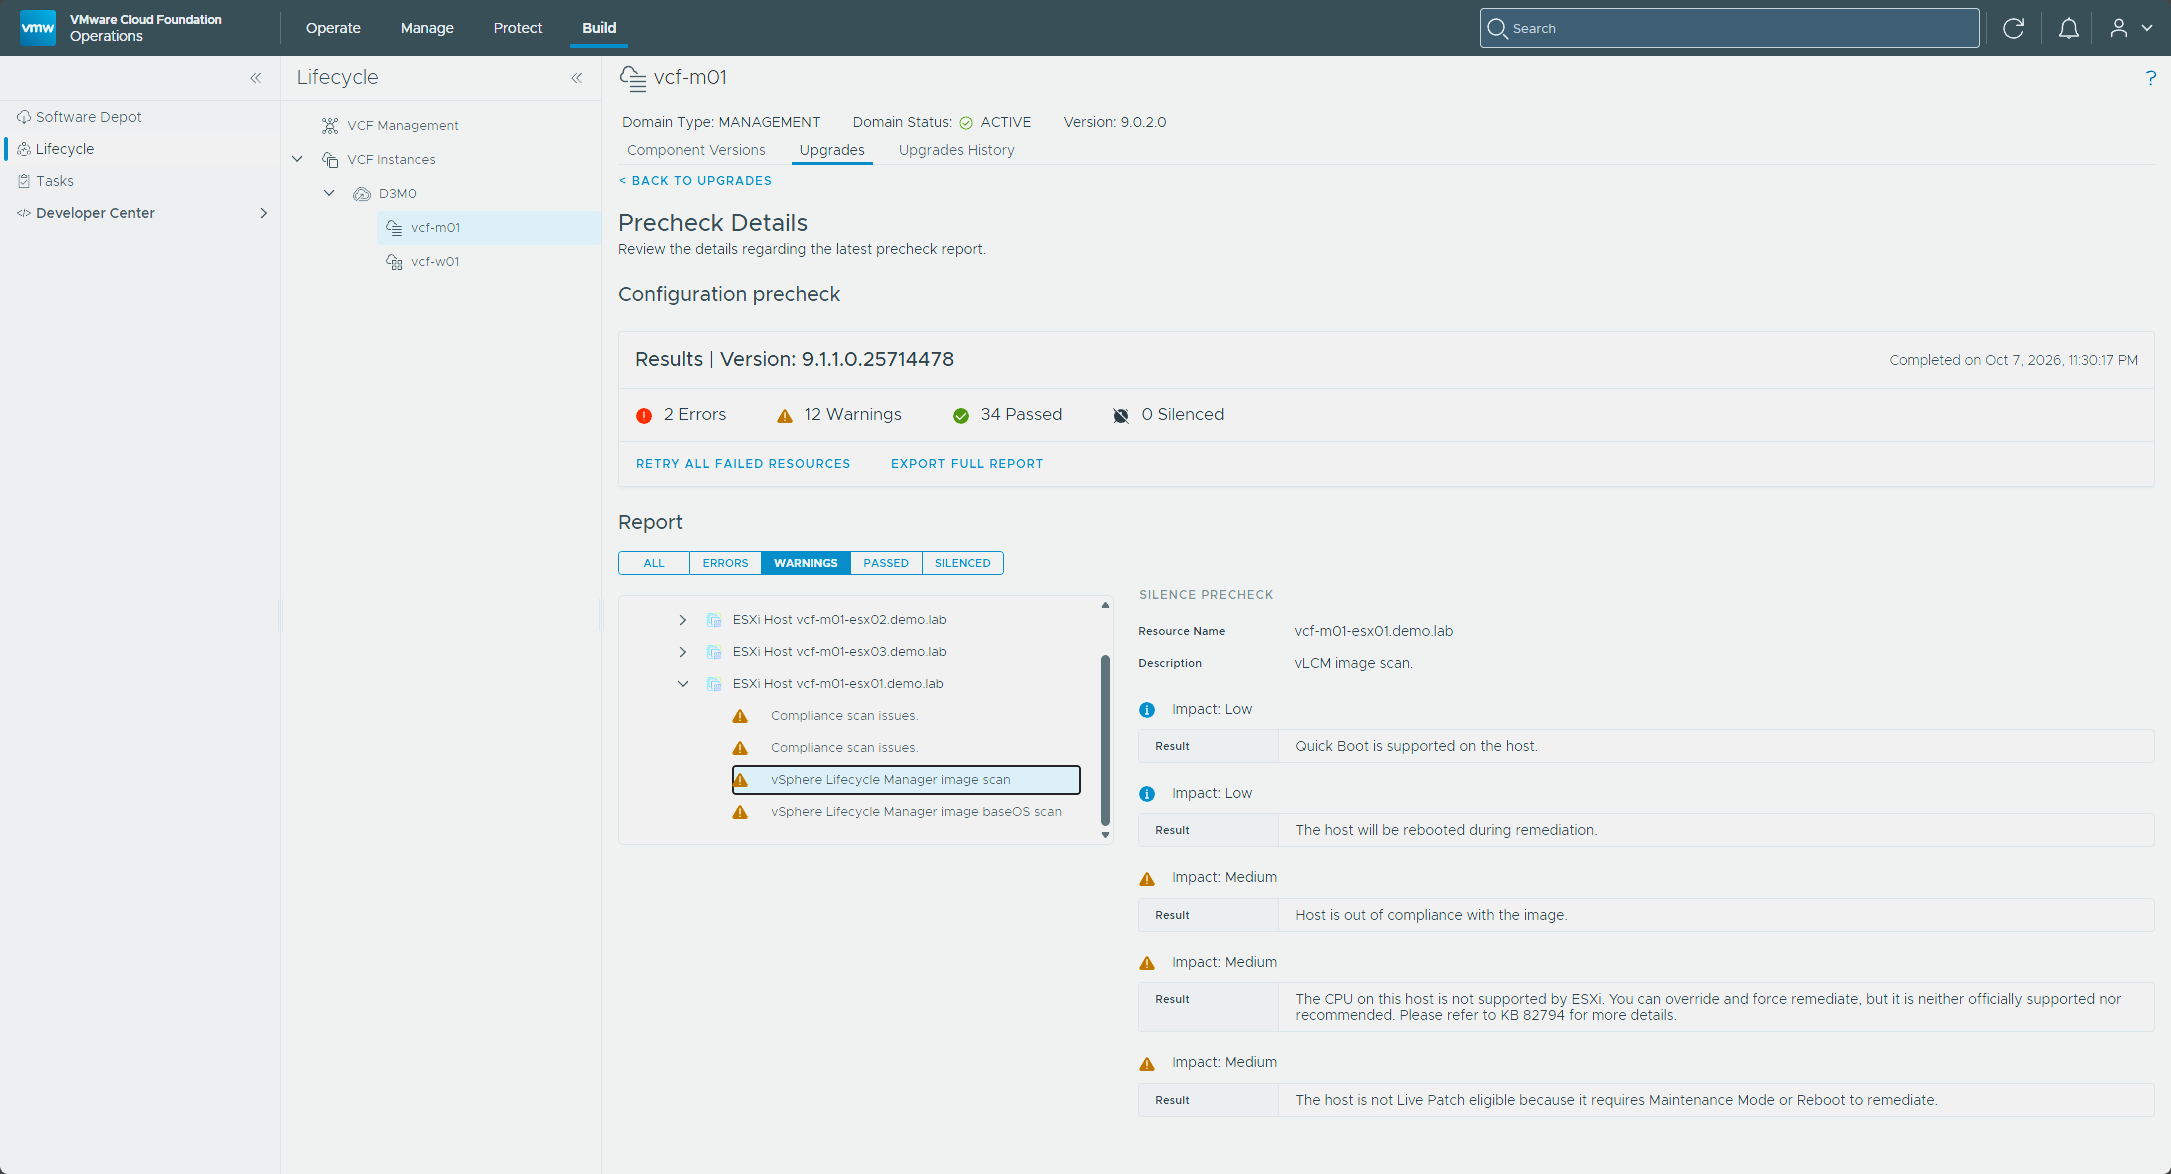Click EXPORT FULL REPORT link
The width and height of the screenshot is (2171, 1174).
point(967,464)
